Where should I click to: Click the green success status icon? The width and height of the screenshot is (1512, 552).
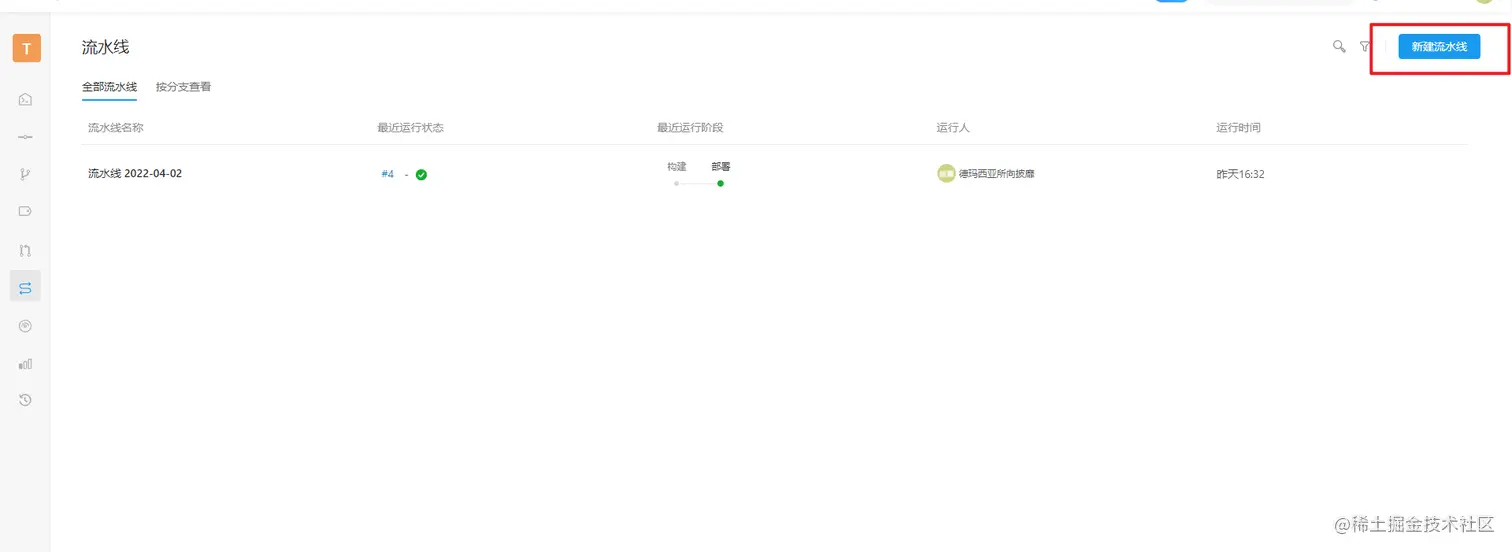(421, 174)
